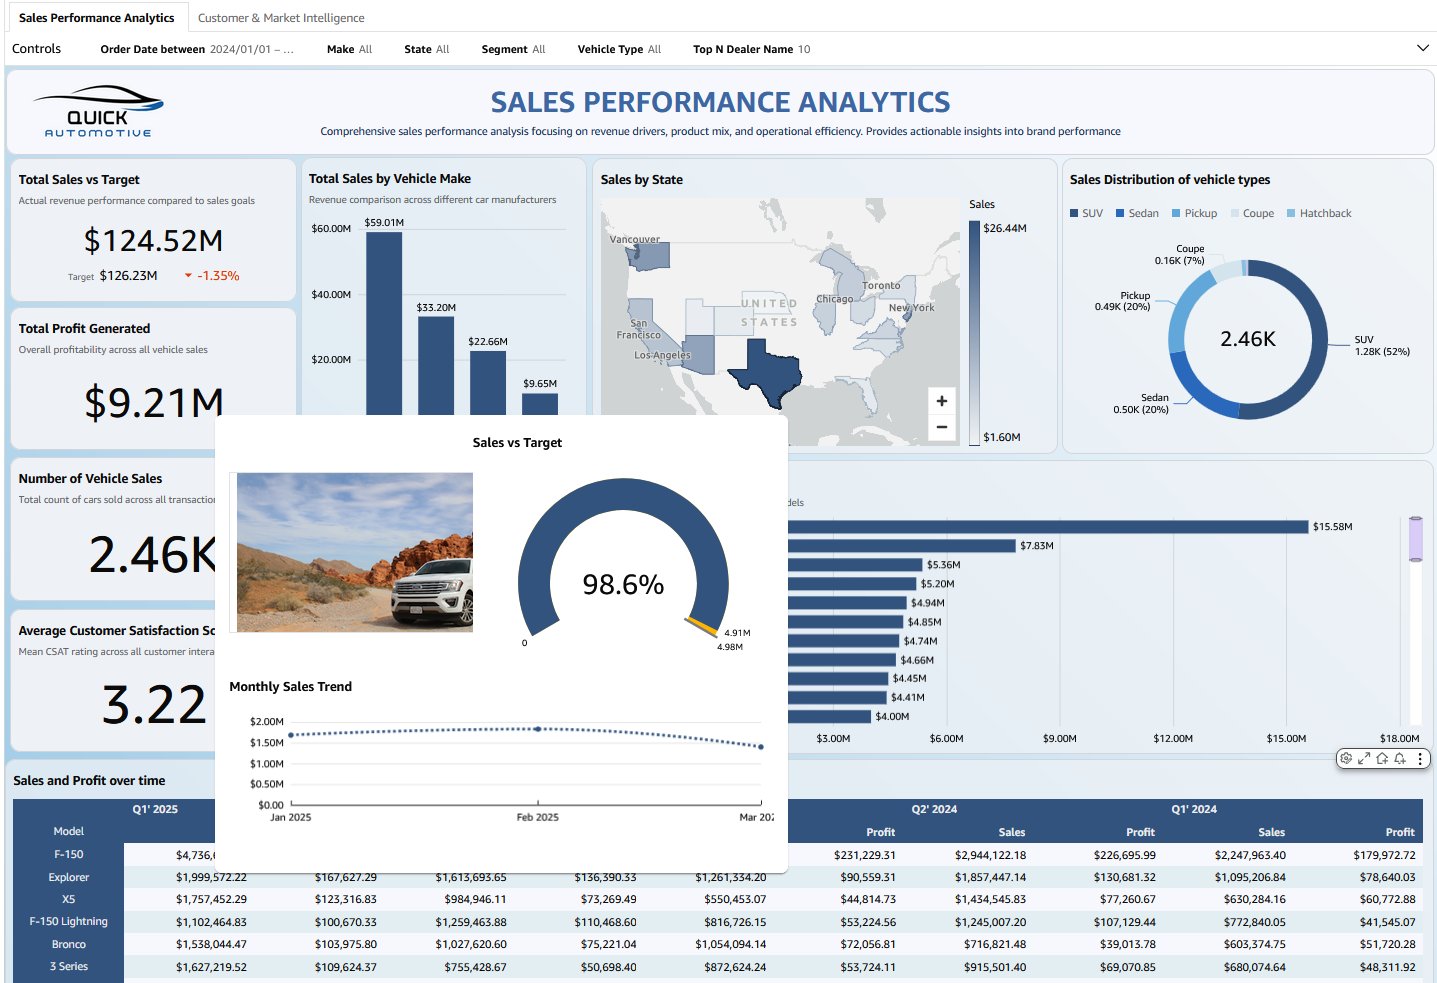Open the Vehicle Type filter dropdown

coord(619,49)
